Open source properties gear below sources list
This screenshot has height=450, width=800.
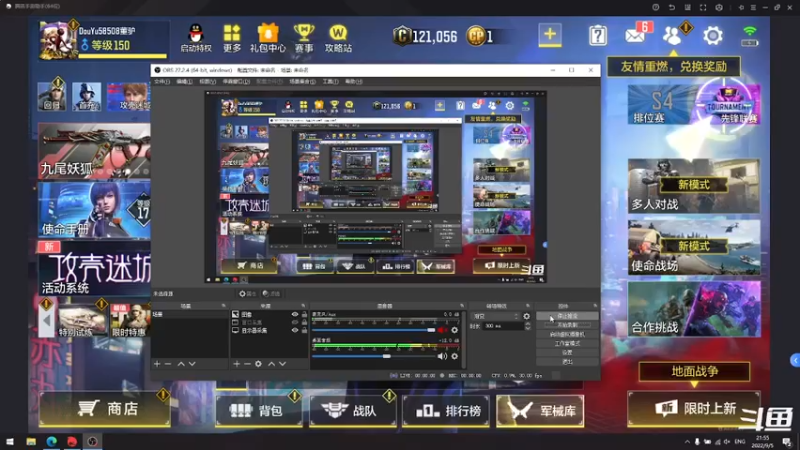click(258, 364)
